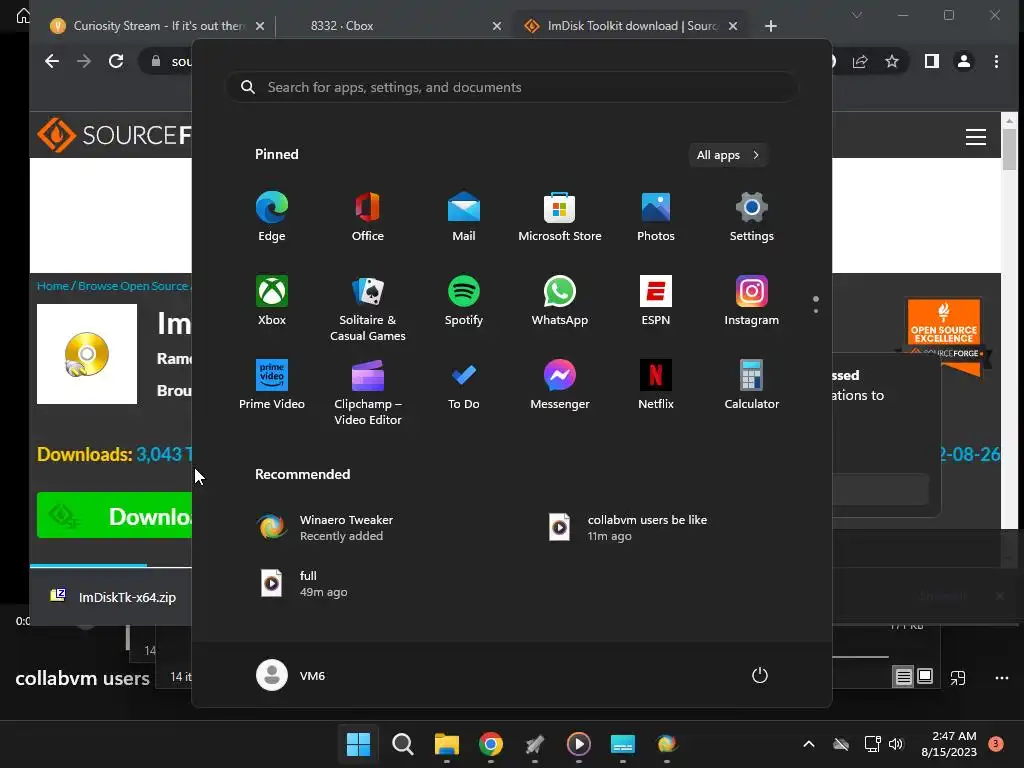Launch Prime Video
The width and height of the screenshot is (1024, 768).
point(272,385)
